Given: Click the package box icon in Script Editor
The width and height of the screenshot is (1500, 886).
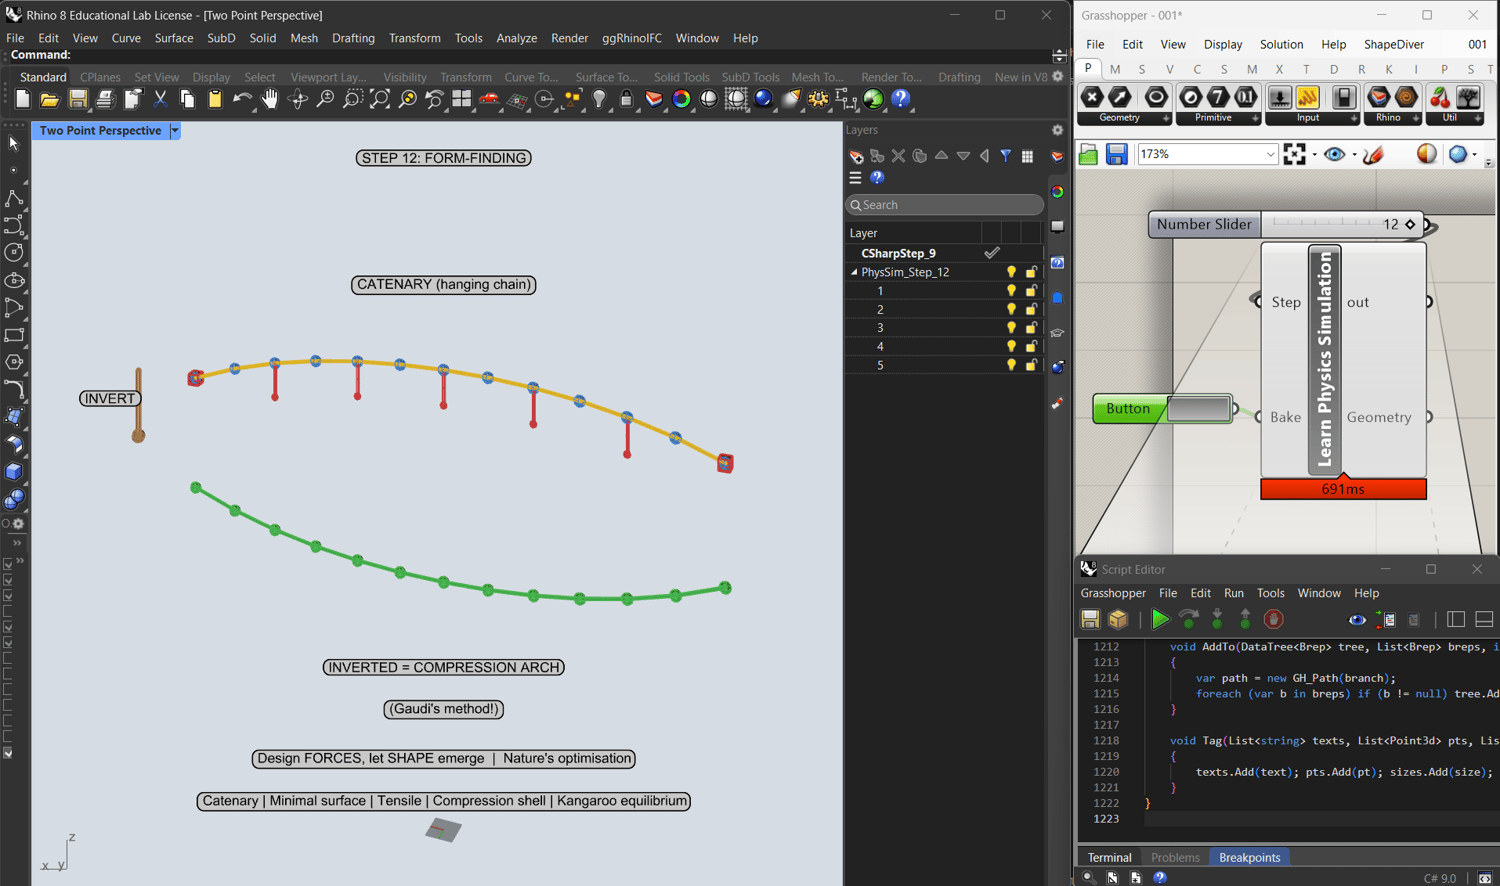Looking at the screenshot, I should point(1118,620).
